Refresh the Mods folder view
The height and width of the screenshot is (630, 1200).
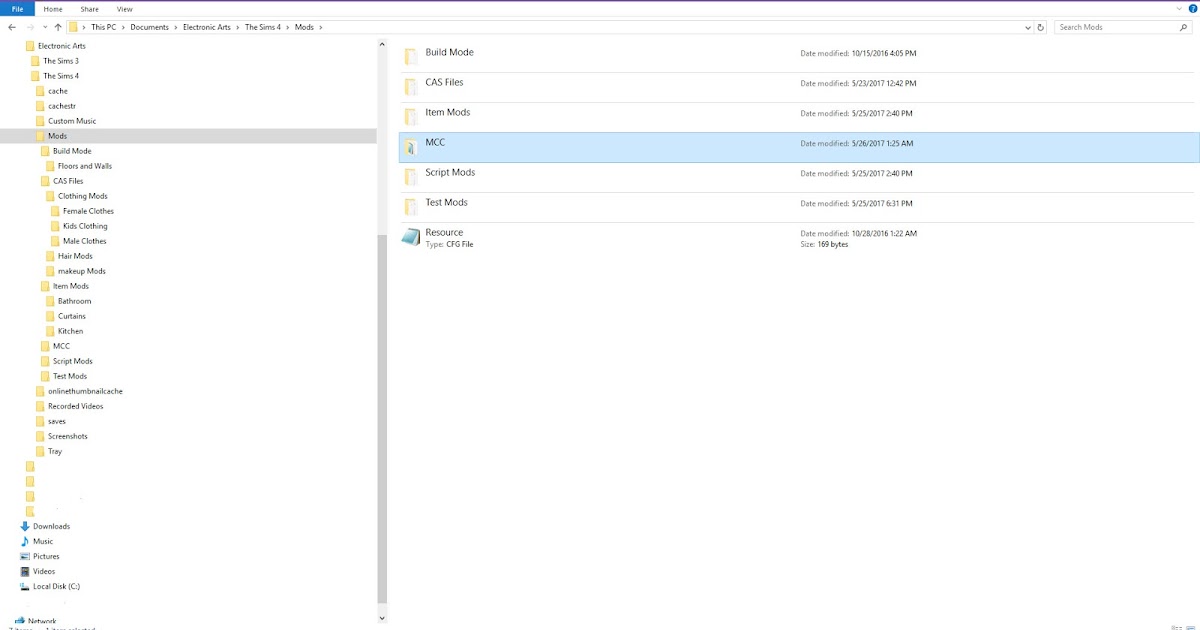pos(1041,27)
